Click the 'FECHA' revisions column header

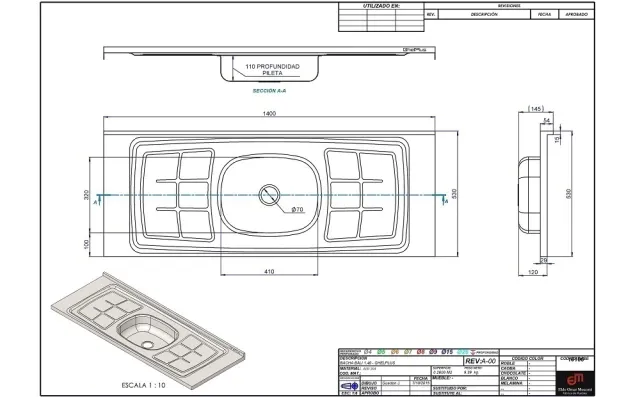544,14
